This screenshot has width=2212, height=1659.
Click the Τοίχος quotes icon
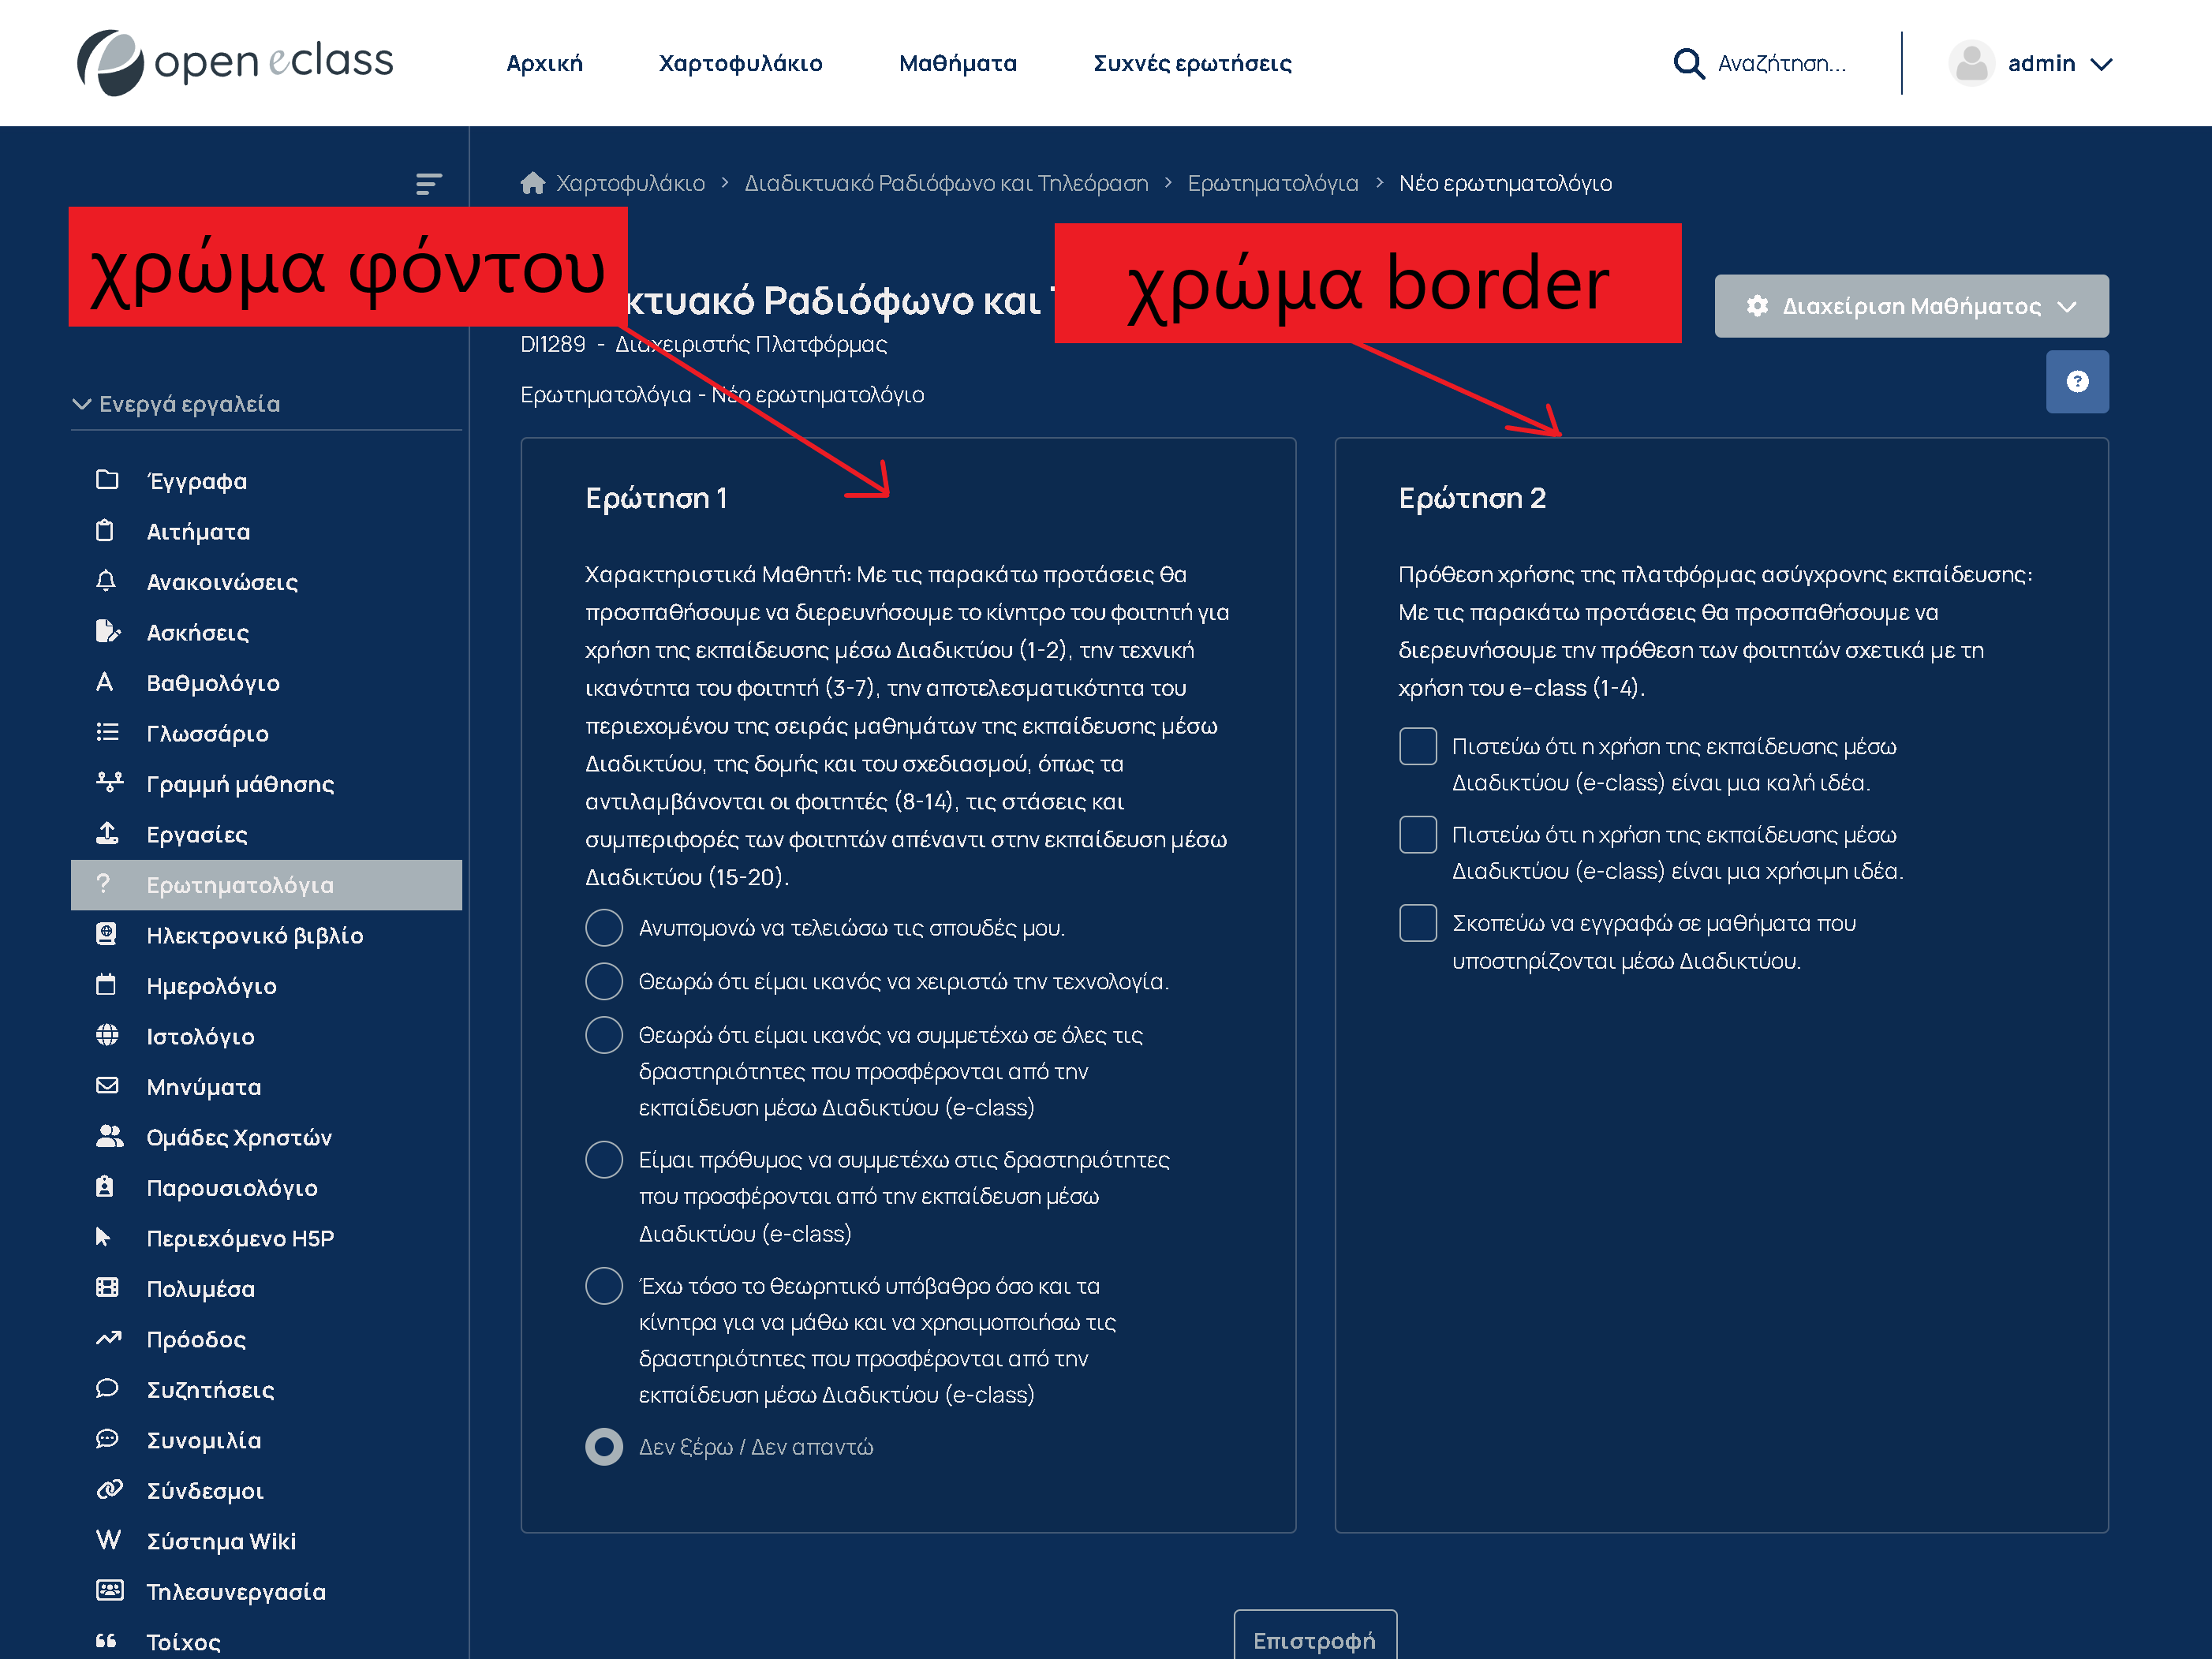[x=106, y=1640]
